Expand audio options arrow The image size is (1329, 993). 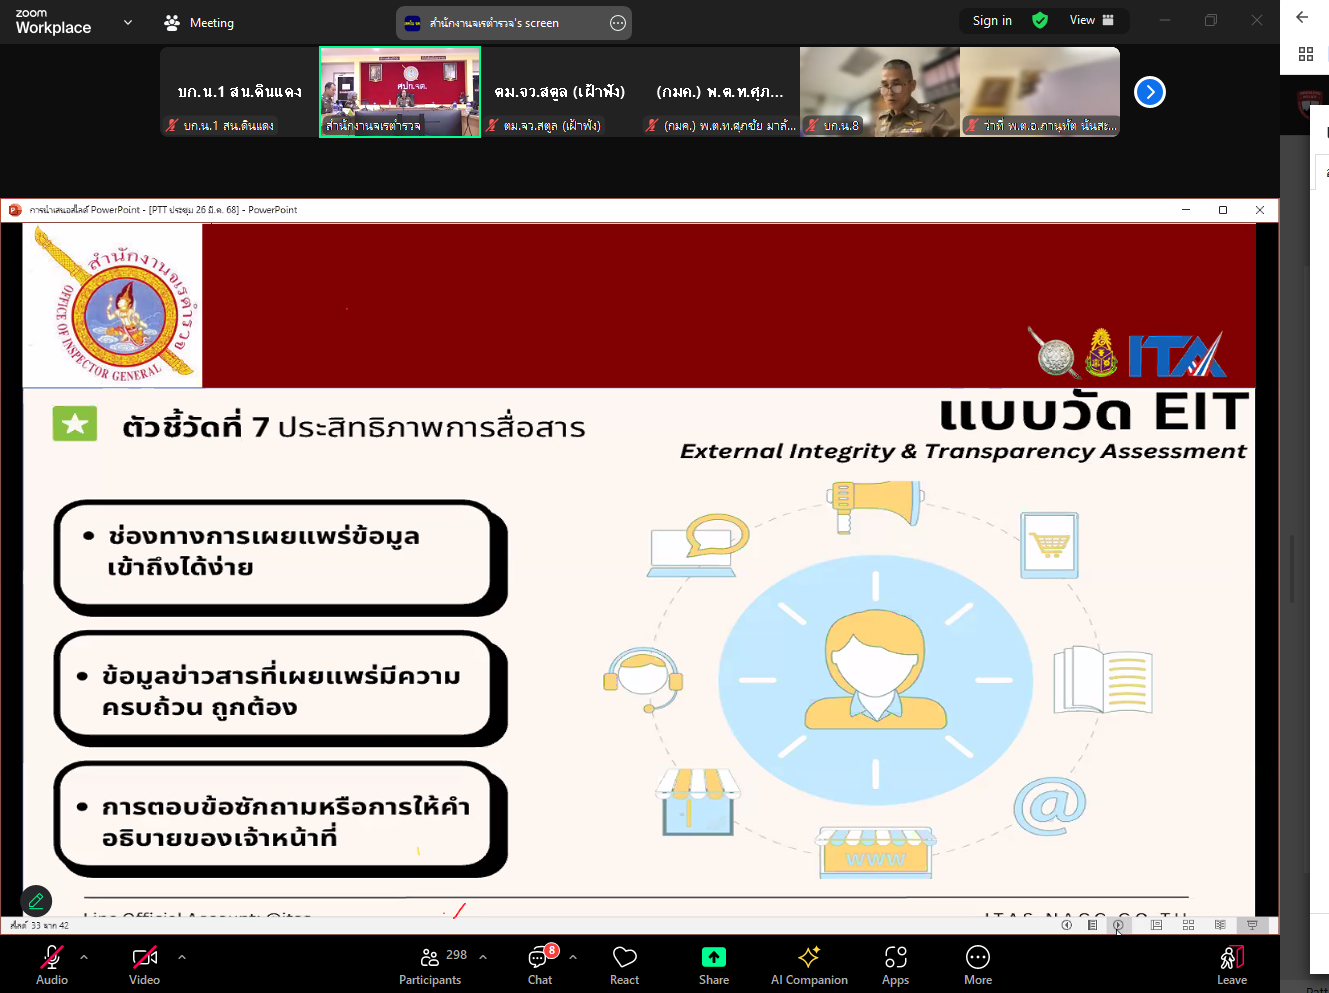84,957
